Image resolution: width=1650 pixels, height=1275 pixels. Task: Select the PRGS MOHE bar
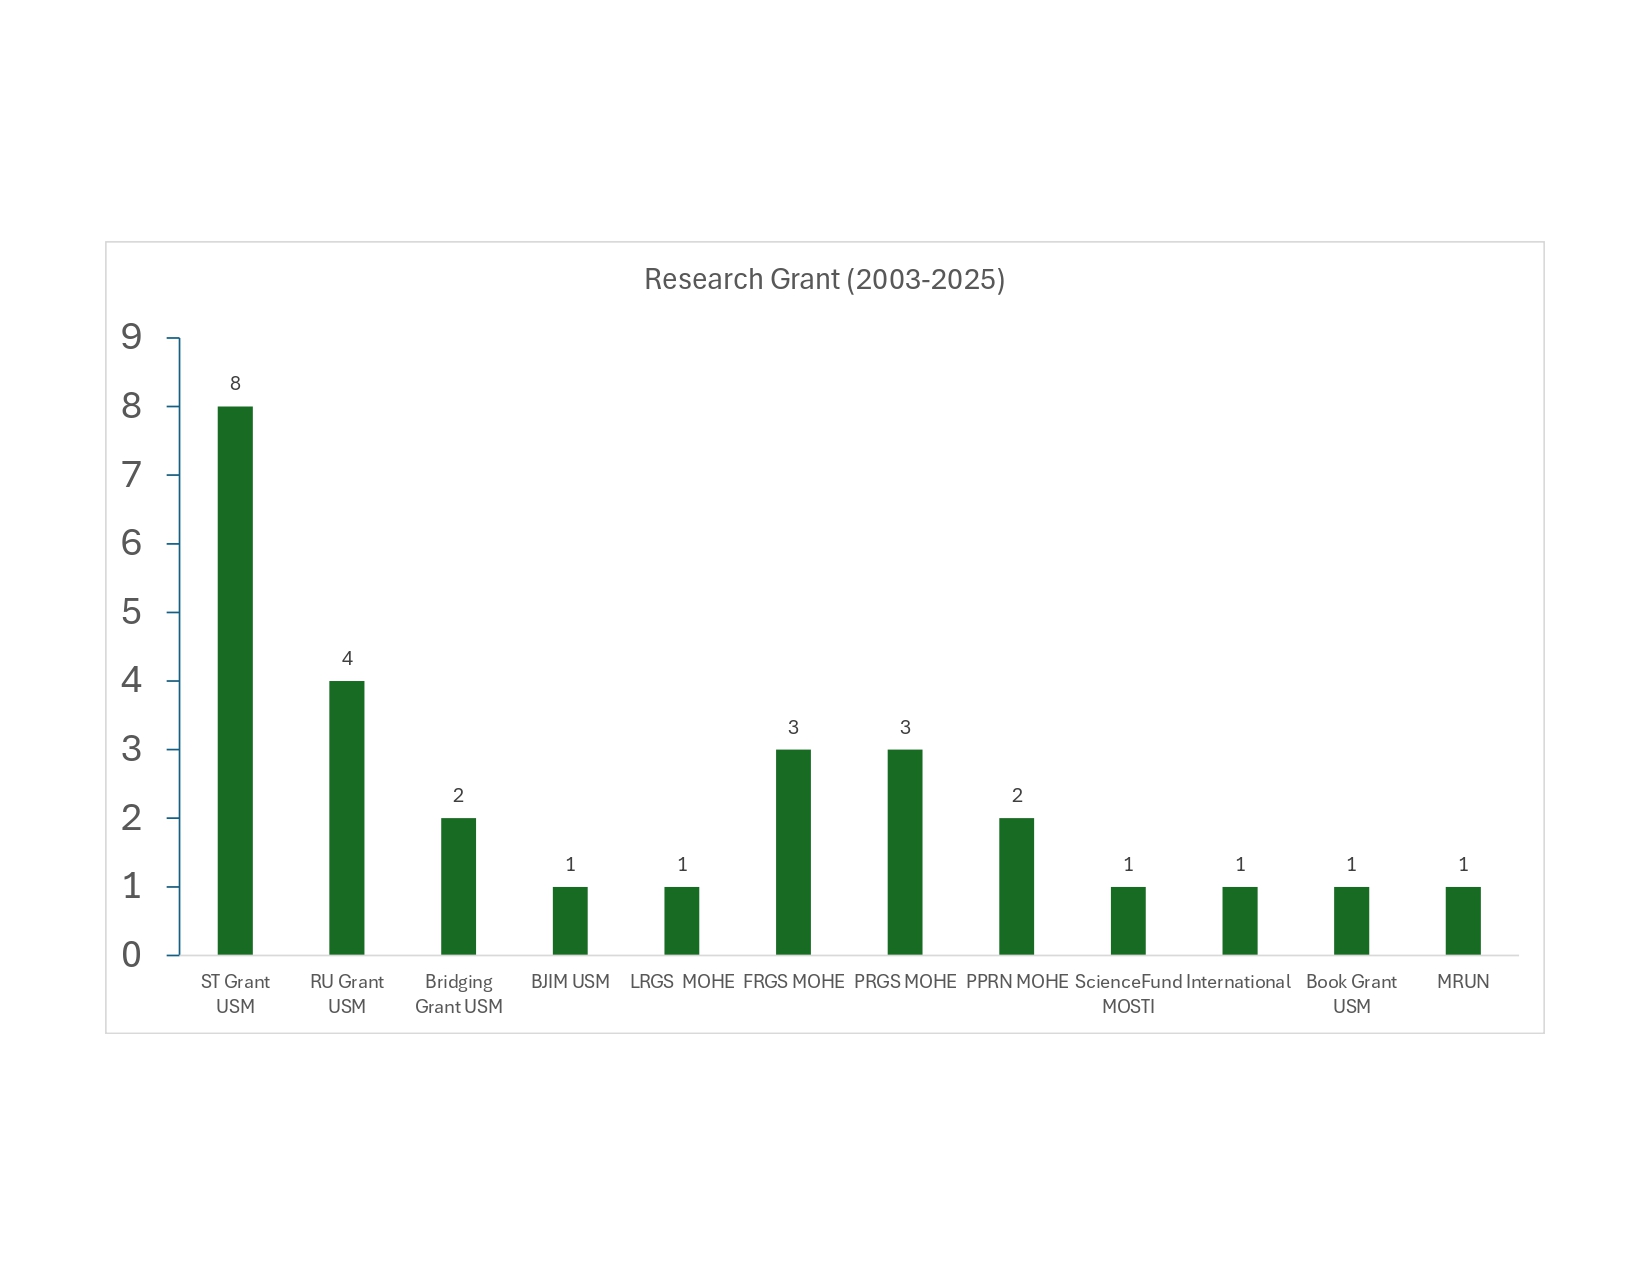coord(905,852)
